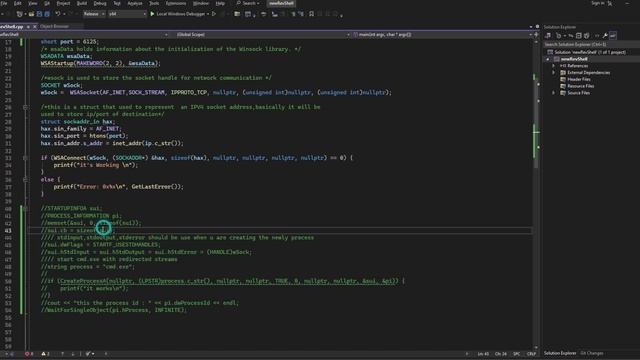This screenshot has width=640, height=360.
Task: Open the Window menu
Action: (200, 3)
